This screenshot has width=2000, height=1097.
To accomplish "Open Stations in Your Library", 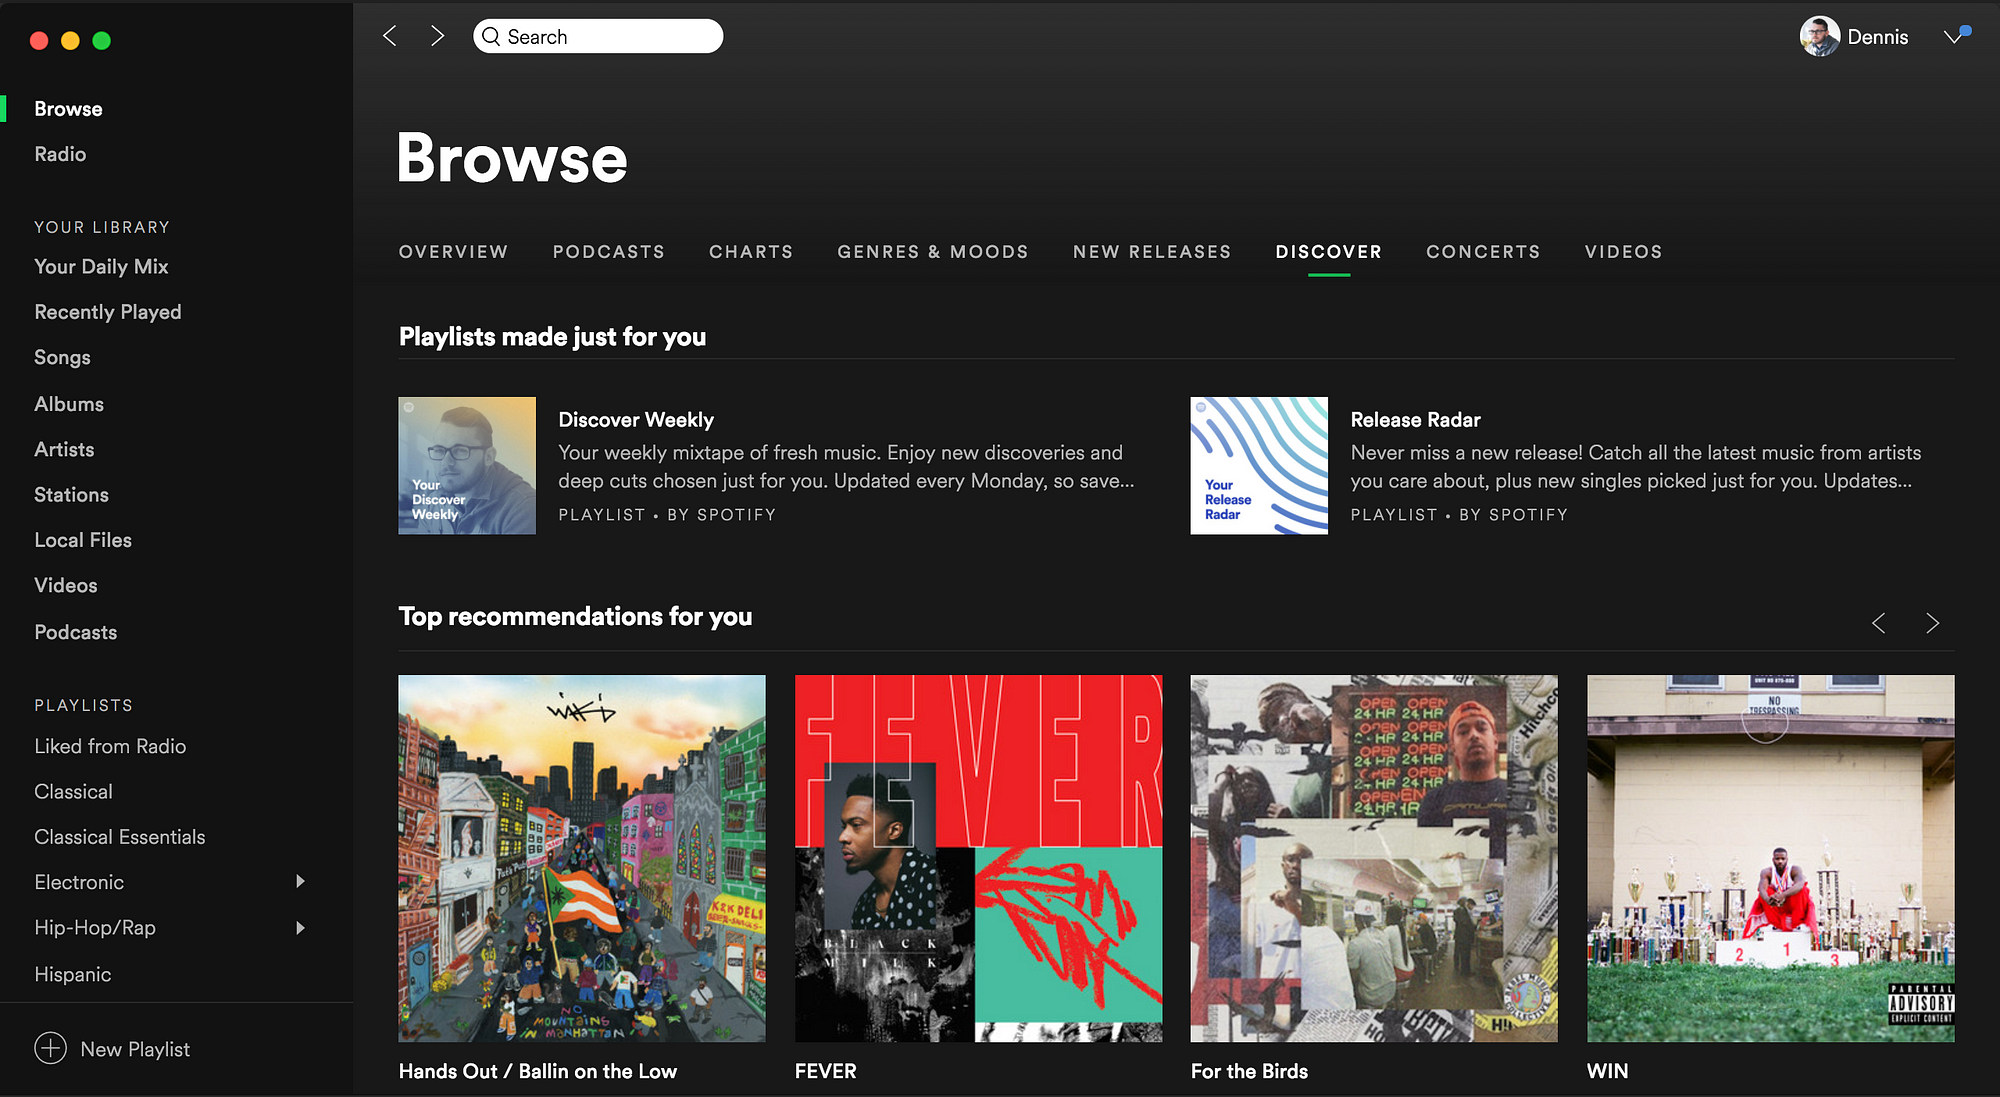I will point(71,494).
